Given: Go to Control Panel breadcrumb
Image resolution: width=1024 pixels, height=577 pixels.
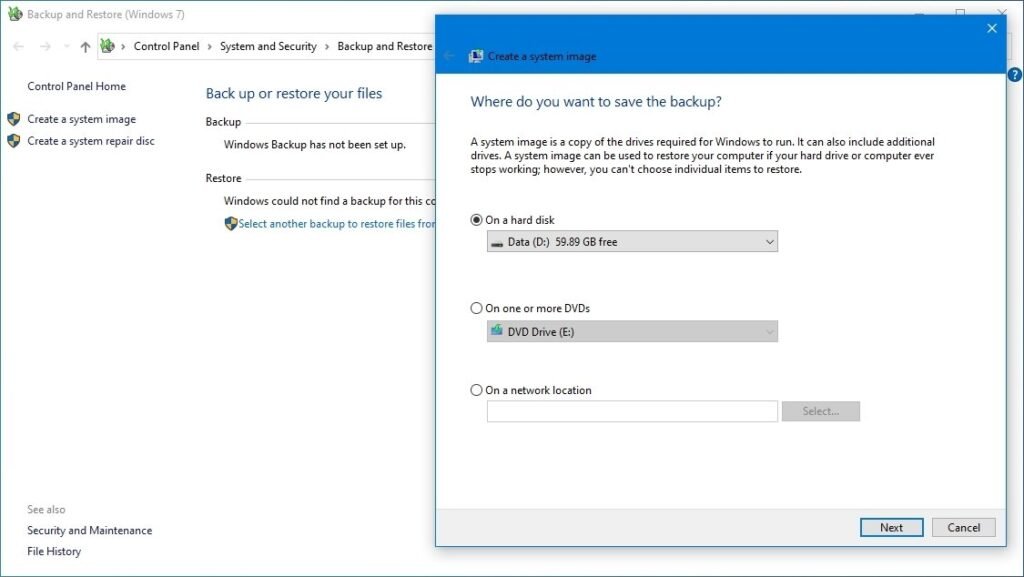Looking at the screenshot, I should (167, 46).
